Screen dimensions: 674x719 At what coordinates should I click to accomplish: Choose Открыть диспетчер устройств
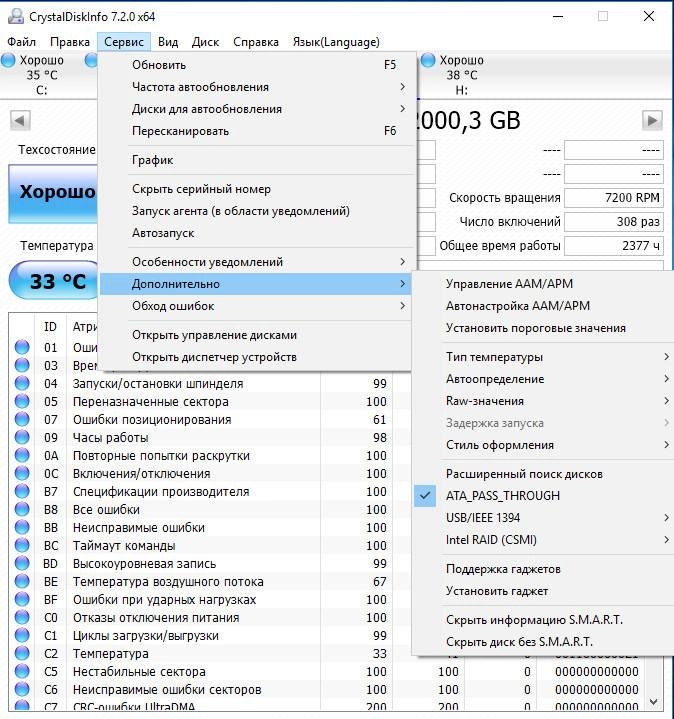tap(255, 357)
